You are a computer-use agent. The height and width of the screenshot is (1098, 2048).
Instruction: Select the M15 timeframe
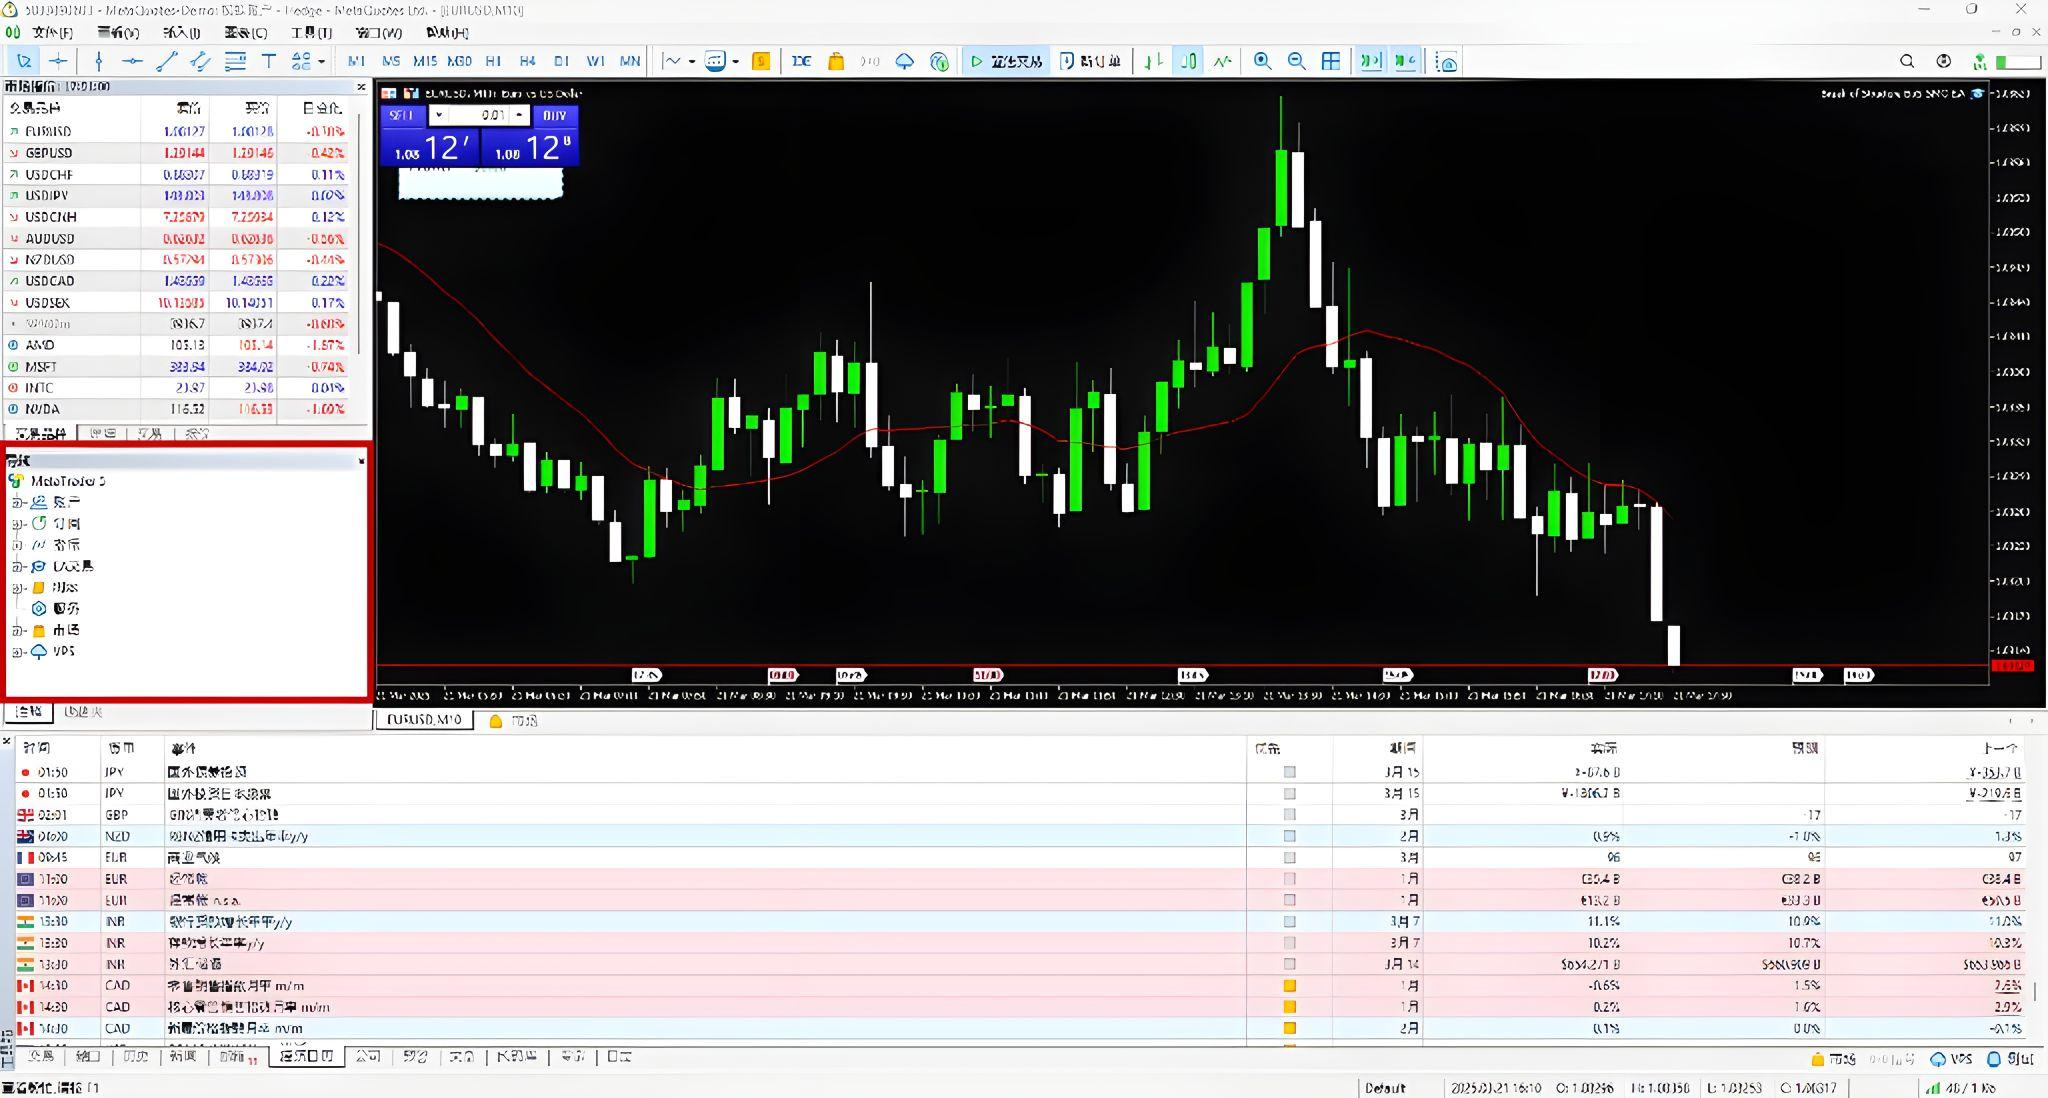click(424, 61)
